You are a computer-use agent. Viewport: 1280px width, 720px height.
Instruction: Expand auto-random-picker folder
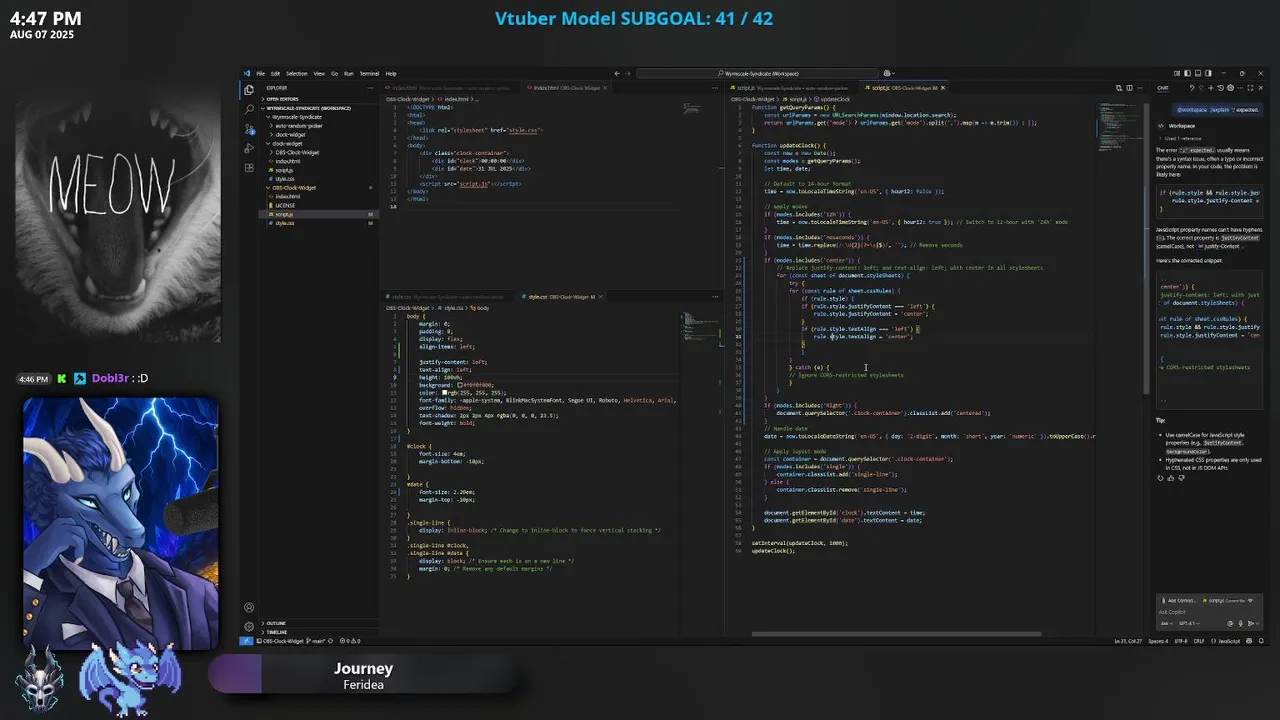(299, 126)
